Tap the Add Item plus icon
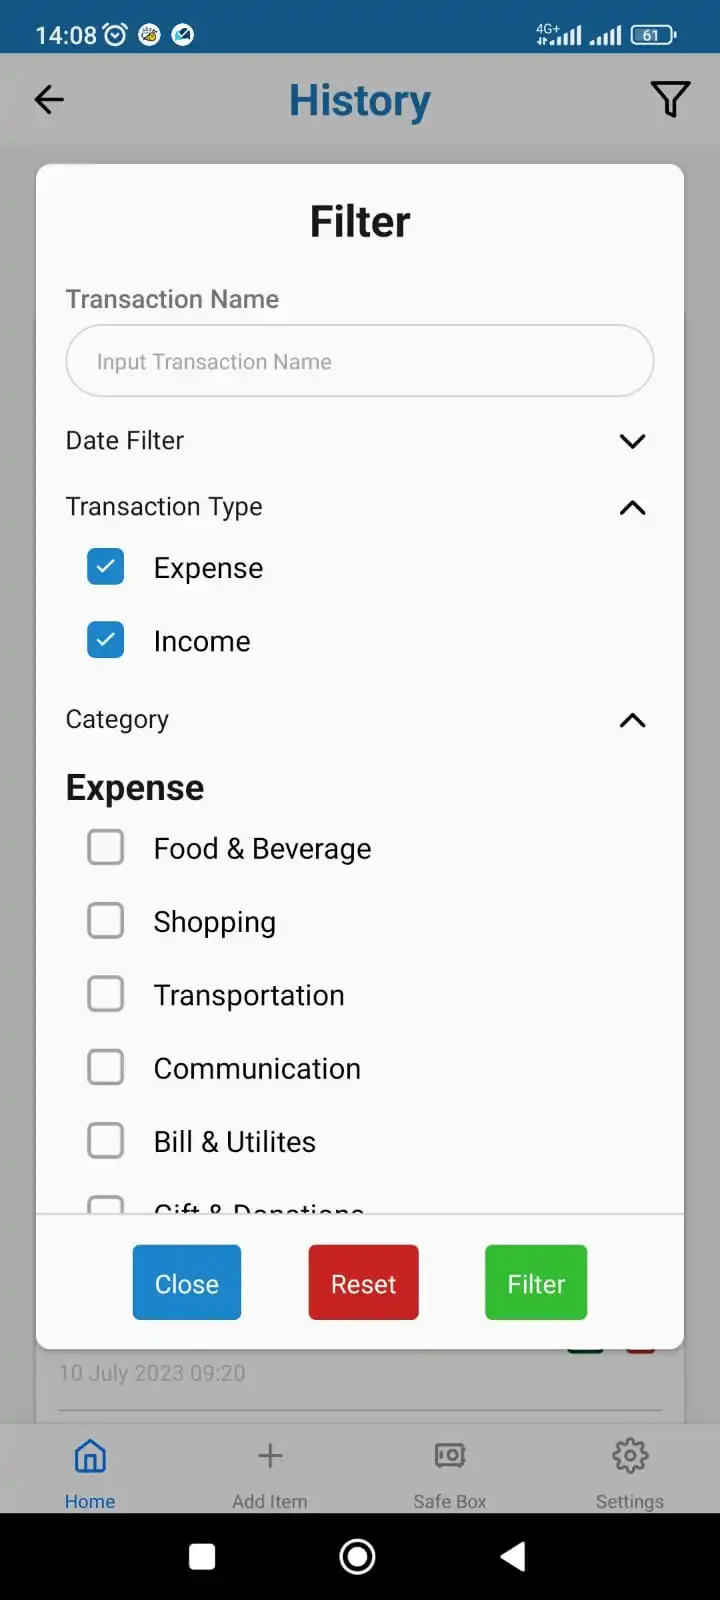 coord(270,1456)
